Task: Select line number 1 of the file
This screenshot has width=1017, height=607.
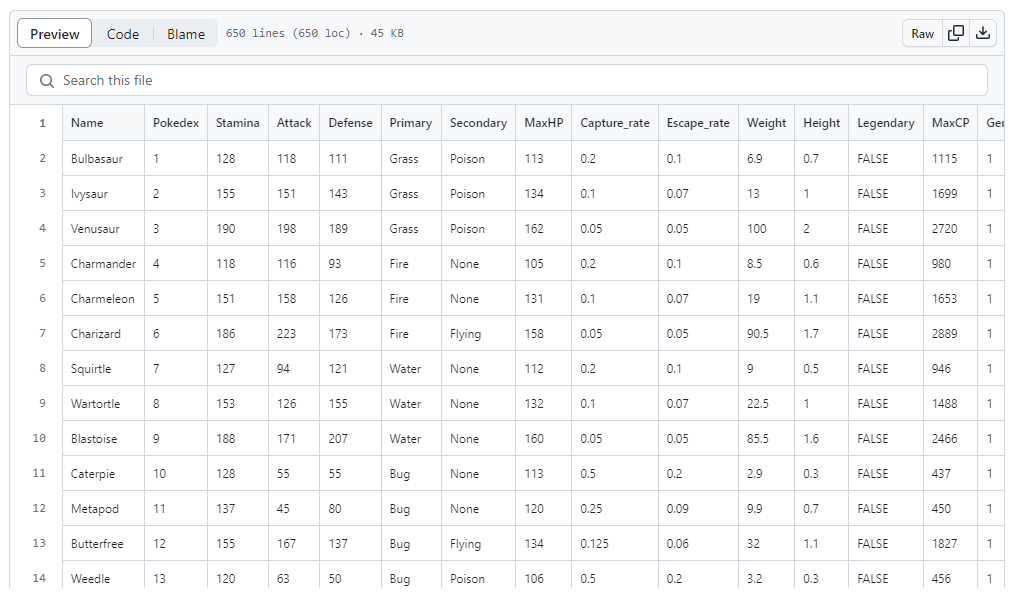Action: click(x=42, y=123)
